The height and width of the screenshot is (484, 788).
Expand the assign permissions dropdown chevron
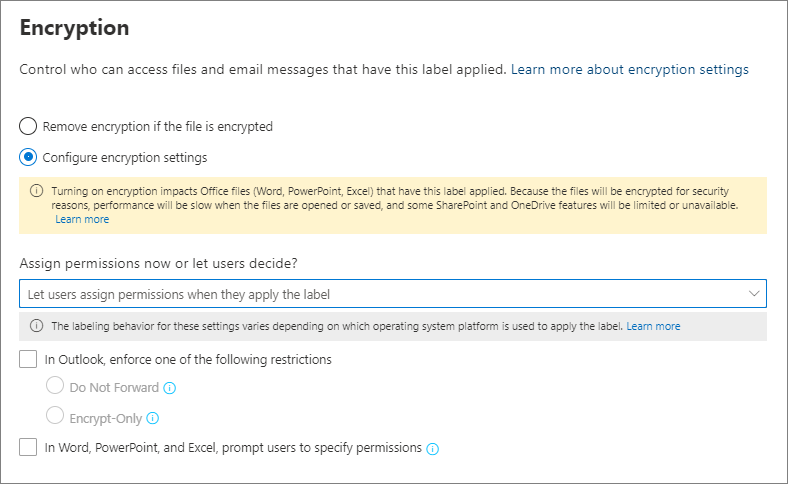[x=754, y=294]
